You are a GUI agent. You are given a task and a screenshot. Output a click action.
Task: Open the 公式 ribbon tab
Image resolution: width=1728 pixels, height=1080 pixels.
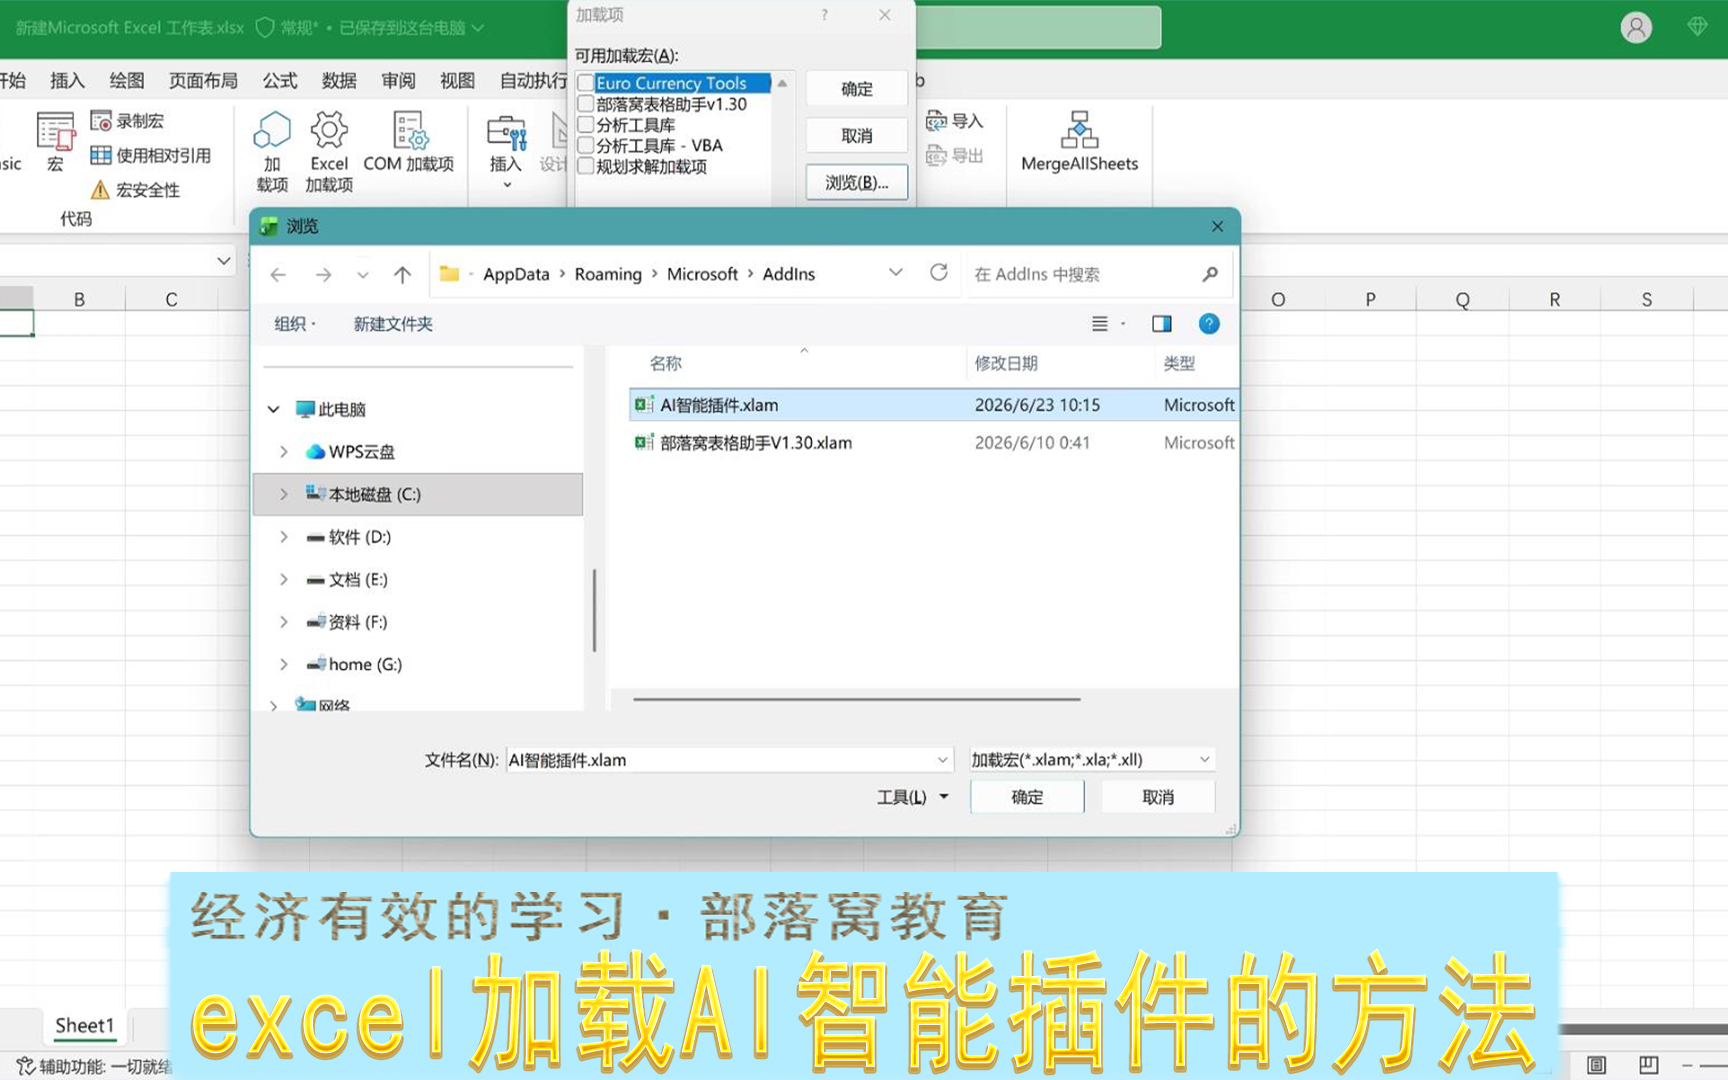[x=280, y=80]
